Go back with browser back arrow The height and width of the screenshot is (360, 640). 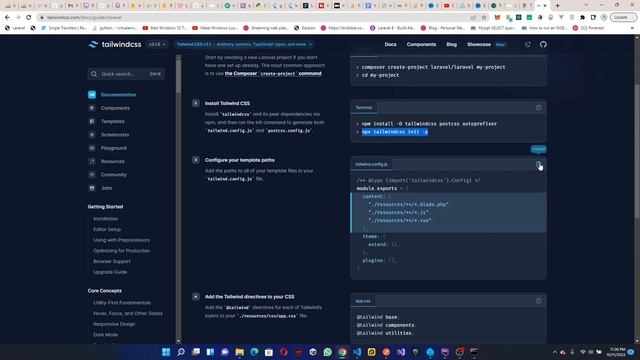(x=7, y=18)
